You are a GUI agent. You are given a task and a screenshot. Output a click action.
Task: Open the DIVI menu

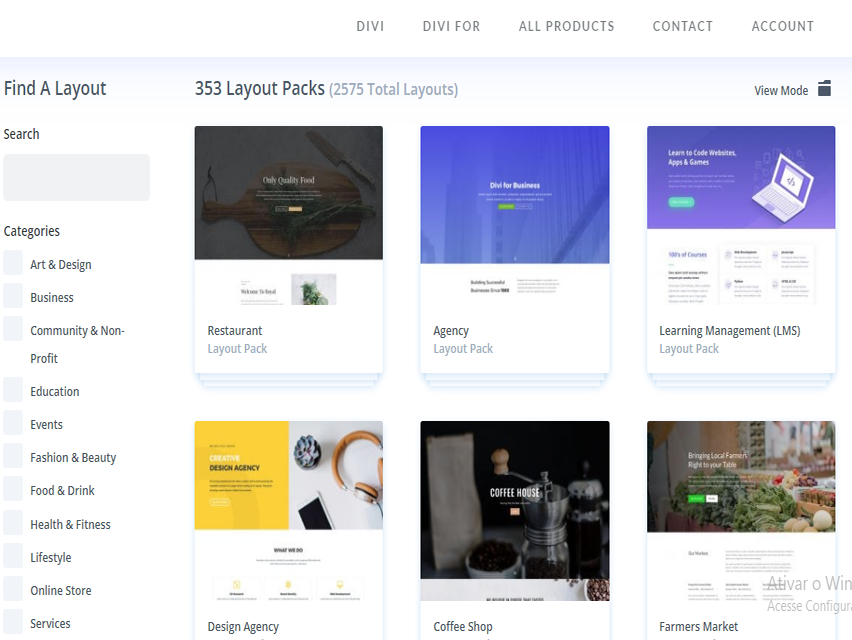click(x=370, y=26)
